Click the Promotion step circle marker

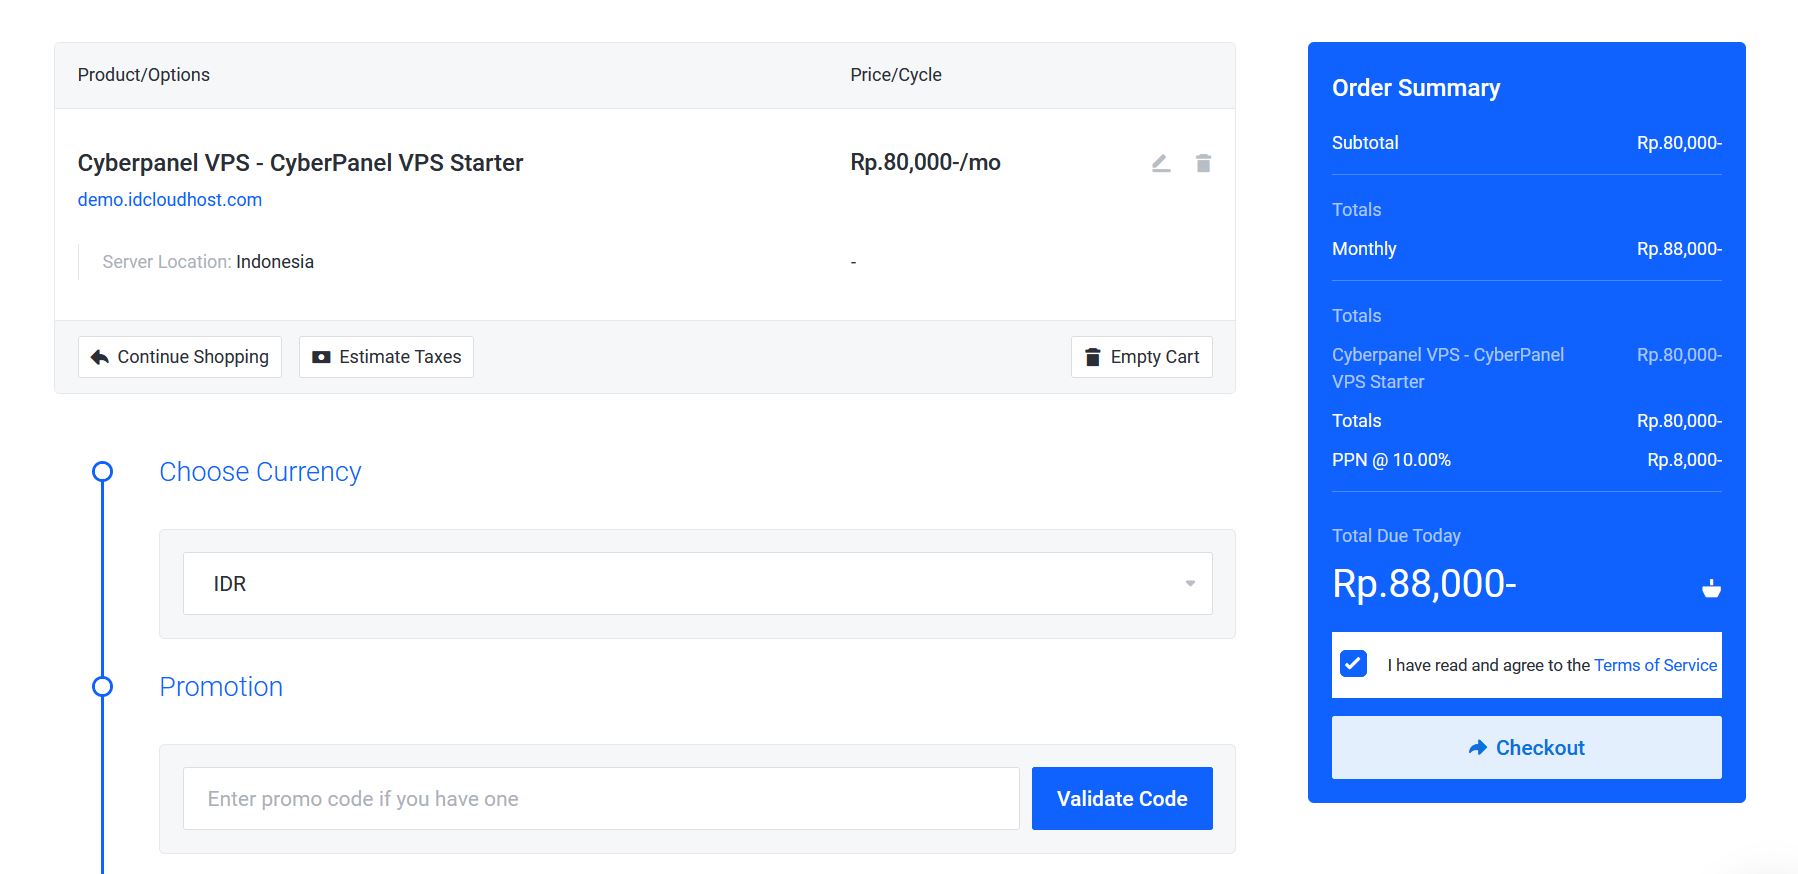pos(102,687)
